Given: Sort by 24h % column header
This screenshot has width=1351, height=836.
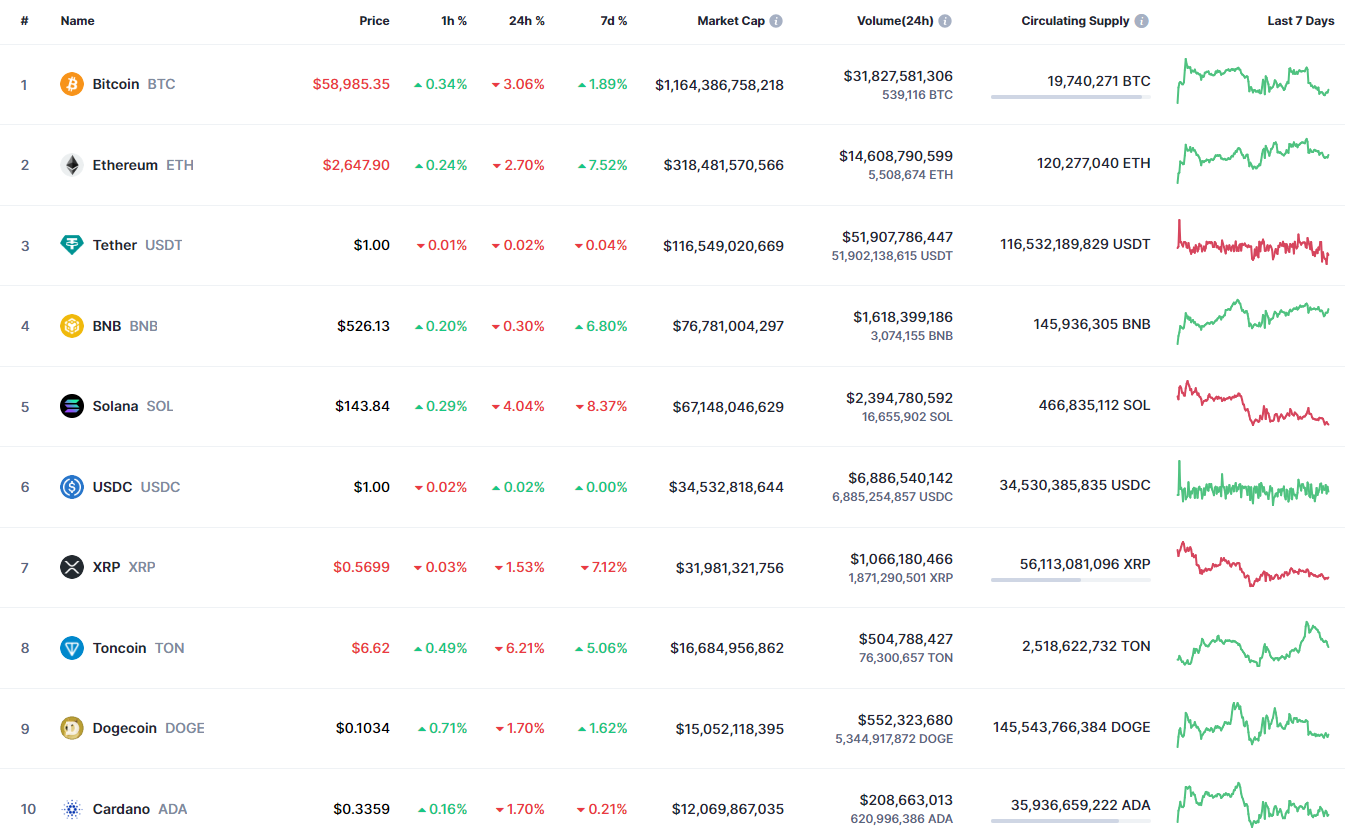Looking at the screenshot, I should [526, 21].
